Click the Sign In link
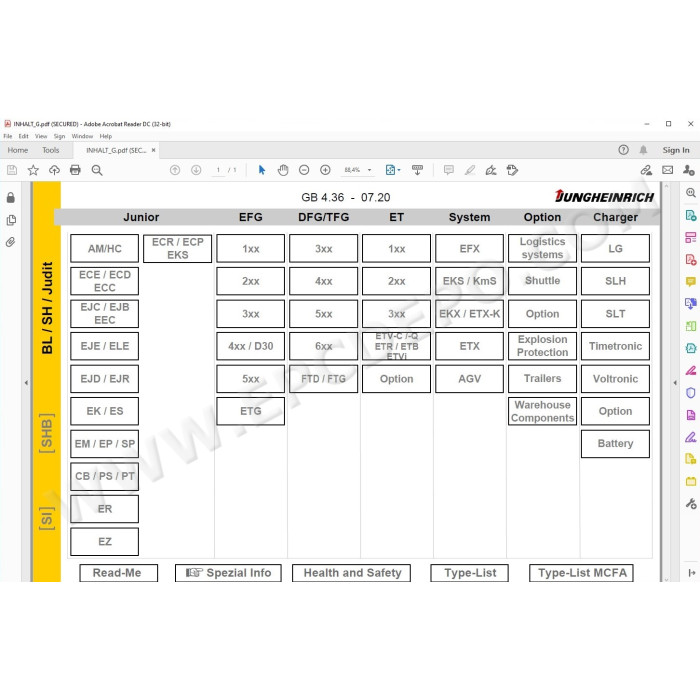The image size is (700, 700). 676,150
